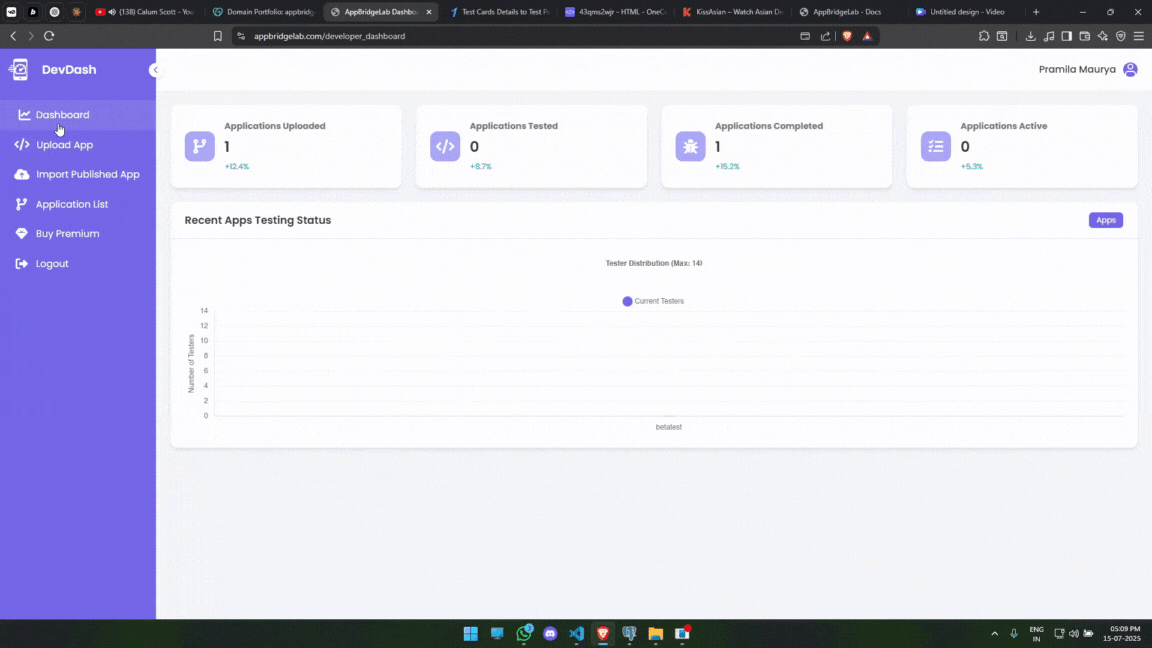This screenshot has height=648, width=1152.
Task: Click the Brave Shields lion icon
Action: 847,36
